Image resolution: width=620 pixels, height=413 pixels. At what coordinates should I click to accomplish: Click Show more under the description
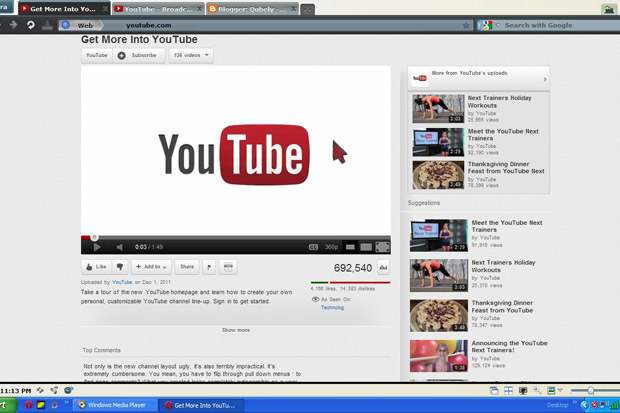[x=236, y=330]
